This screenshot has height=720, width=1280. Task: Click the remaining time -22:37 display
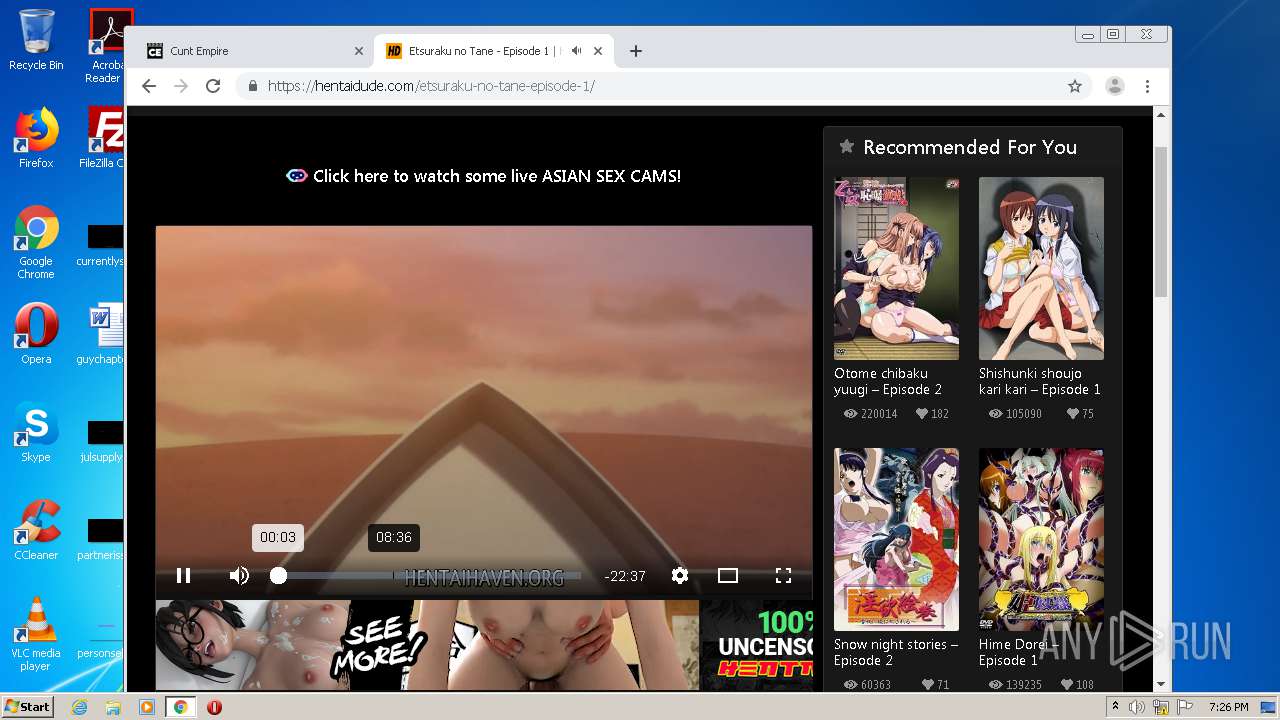[625, 576]
